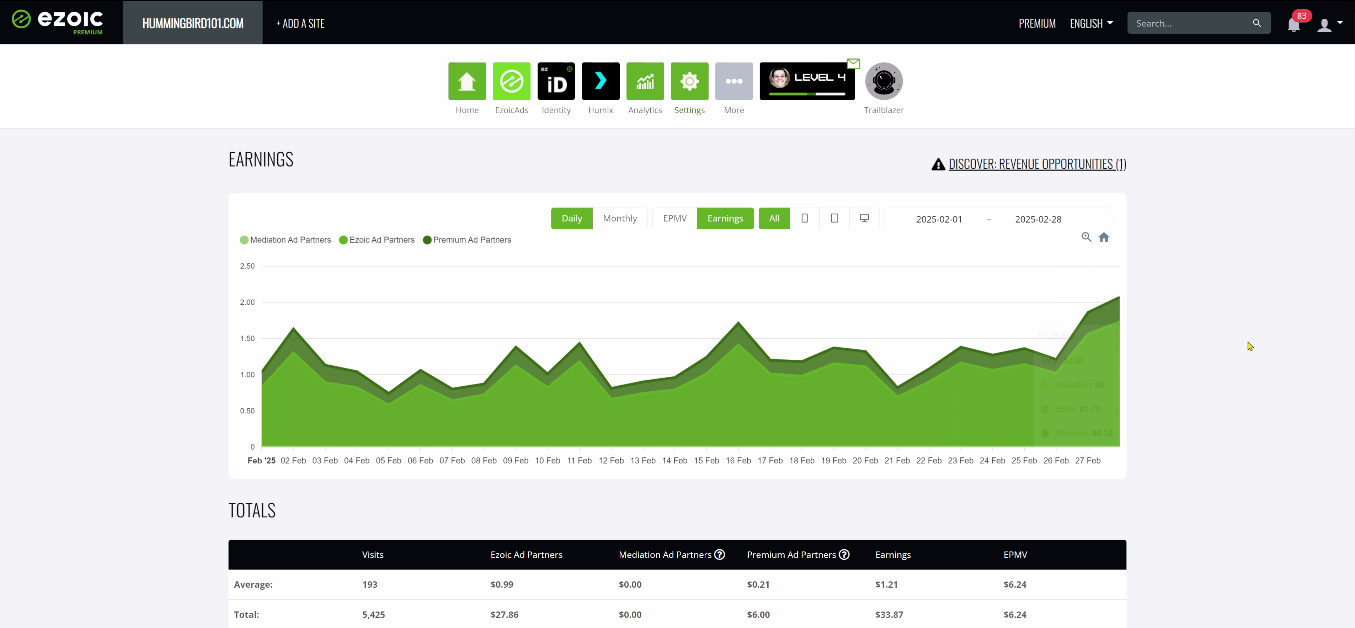Edit the start date 2025-02-01
The image size is (1355, 628).
point(939,219)
